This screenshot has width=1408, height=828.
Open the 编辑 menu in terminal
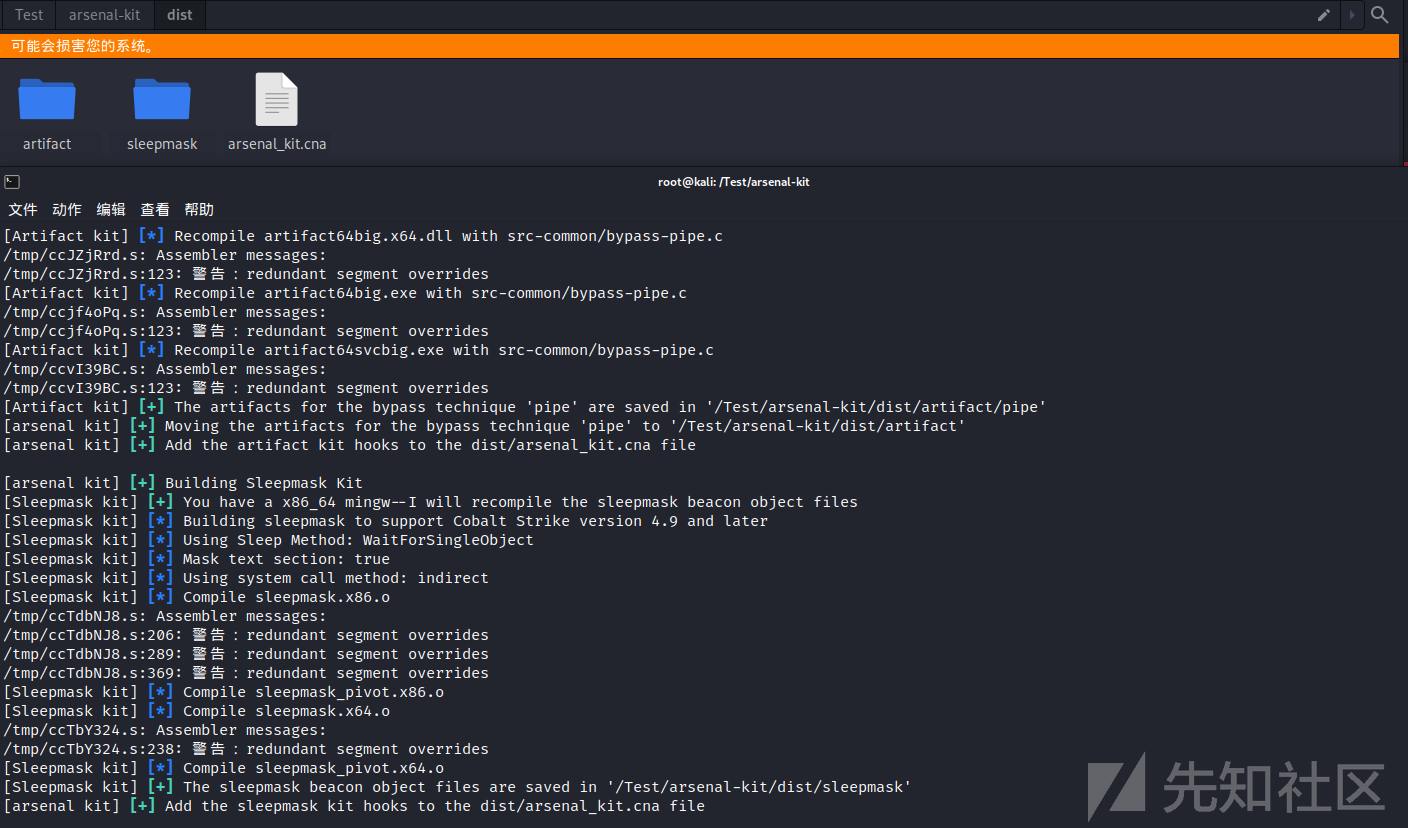[111, 209]
